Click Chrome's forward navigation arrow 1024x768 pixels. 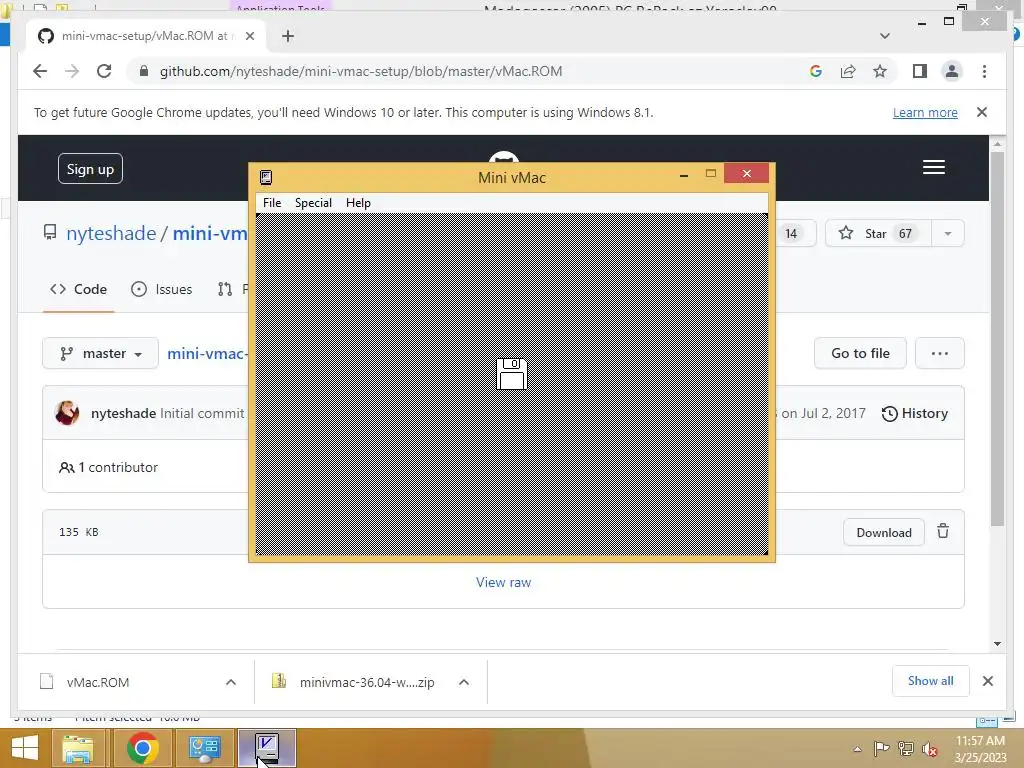72,71
